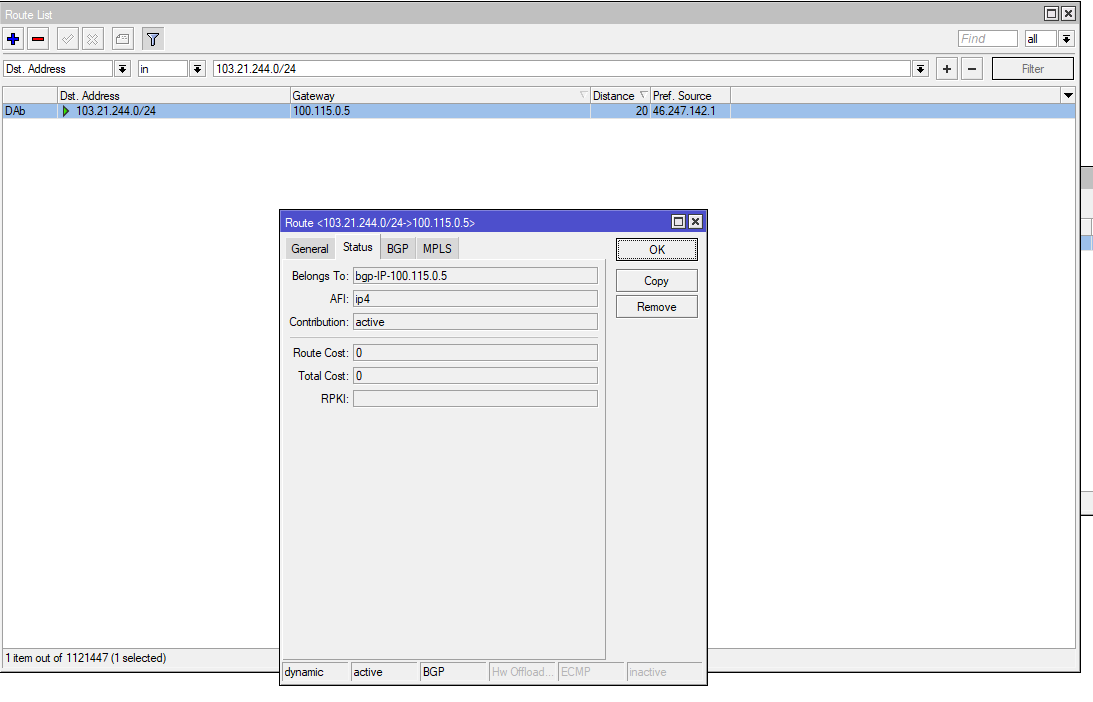Sort by Pref. Source column header
Viewport: 1093px width, 702px height.
pyautogui.click(x=690, y=96)
